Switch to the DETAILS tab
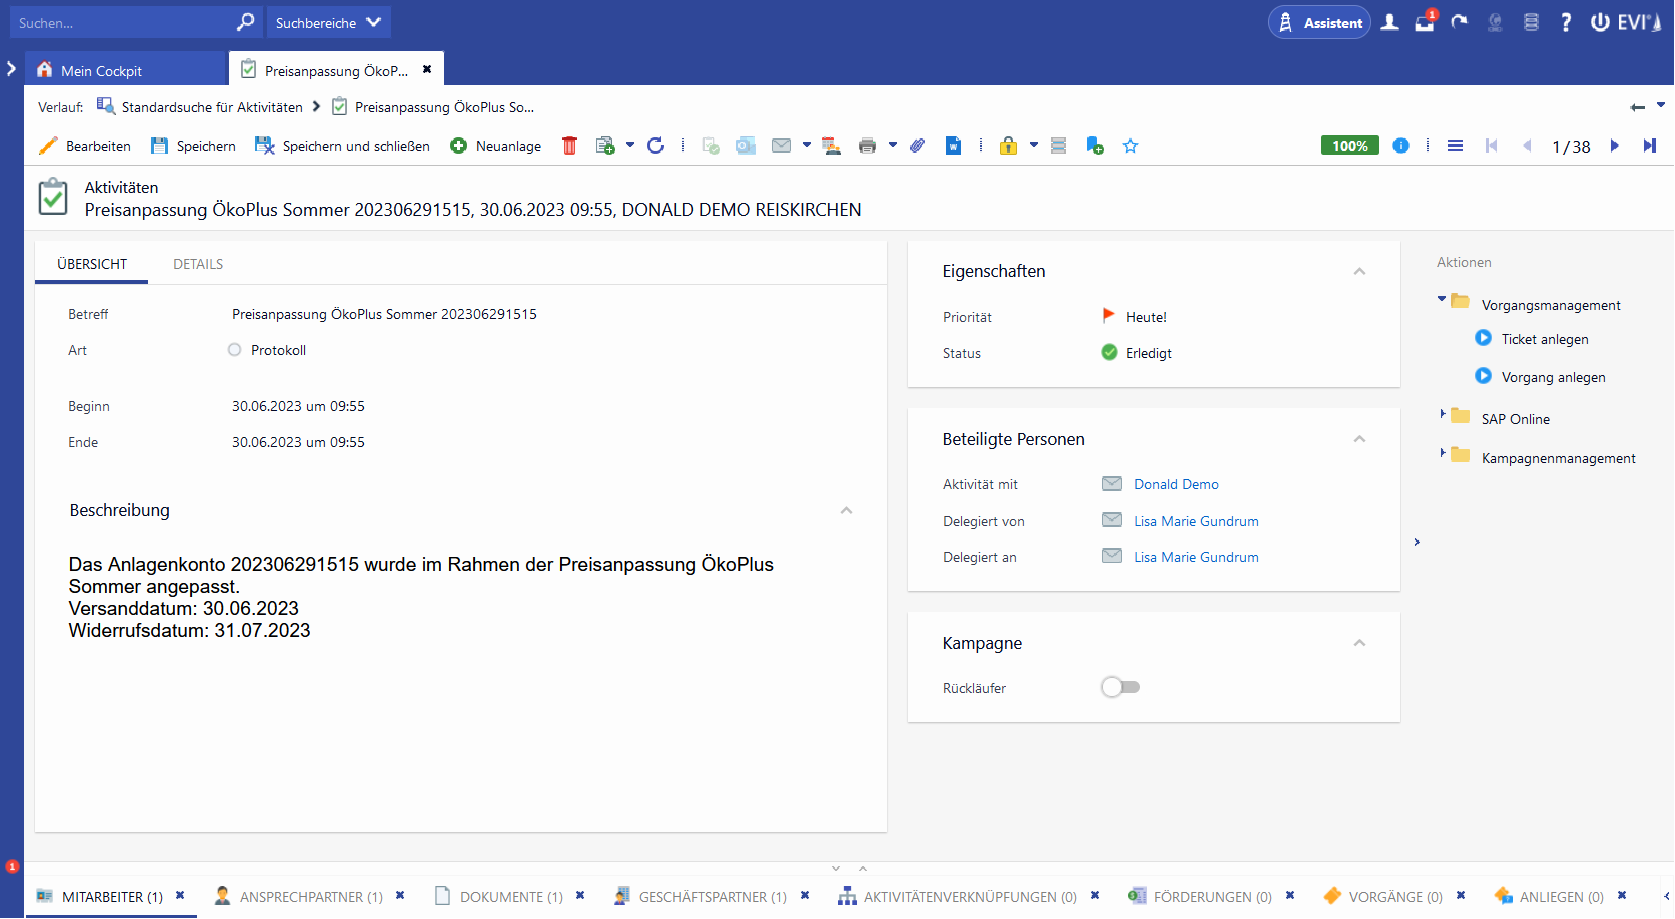Viewport: 1675px width, 919px height. coord(198,264)
